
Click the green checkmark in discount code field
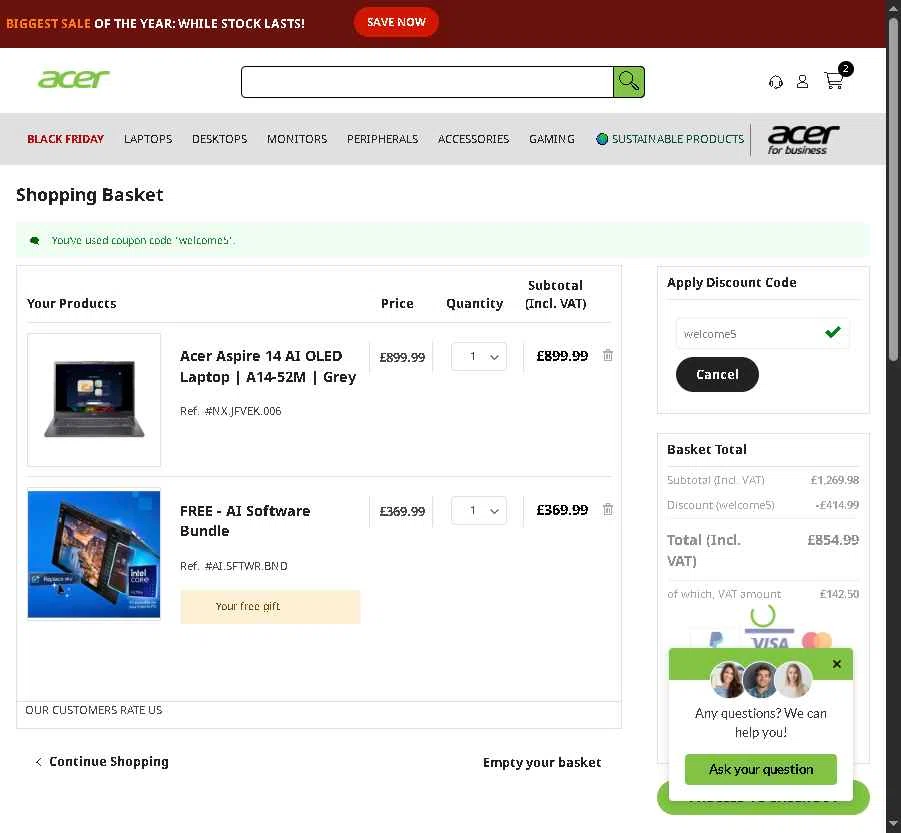pos(833,332)
